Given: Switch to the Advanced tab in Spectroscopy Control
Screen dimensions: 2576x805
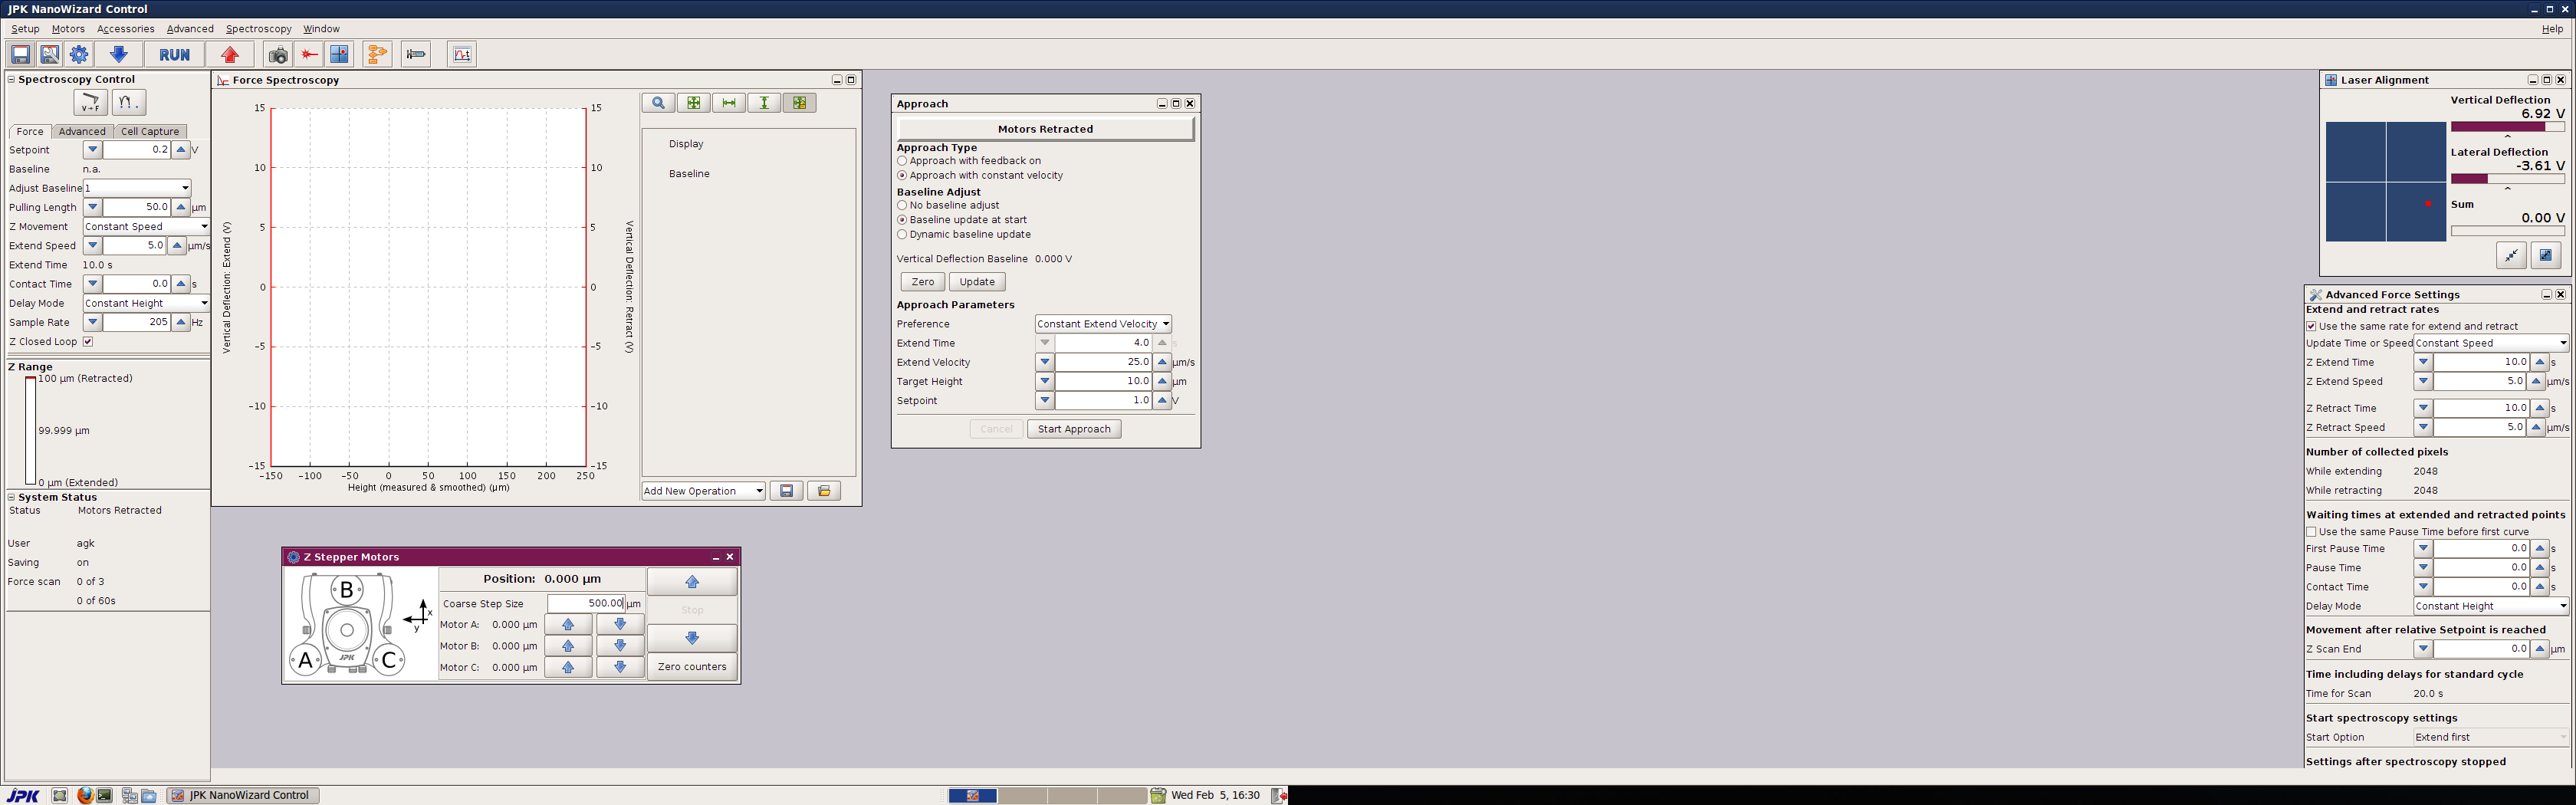Looking at the screenshot, I should (82, 132).
